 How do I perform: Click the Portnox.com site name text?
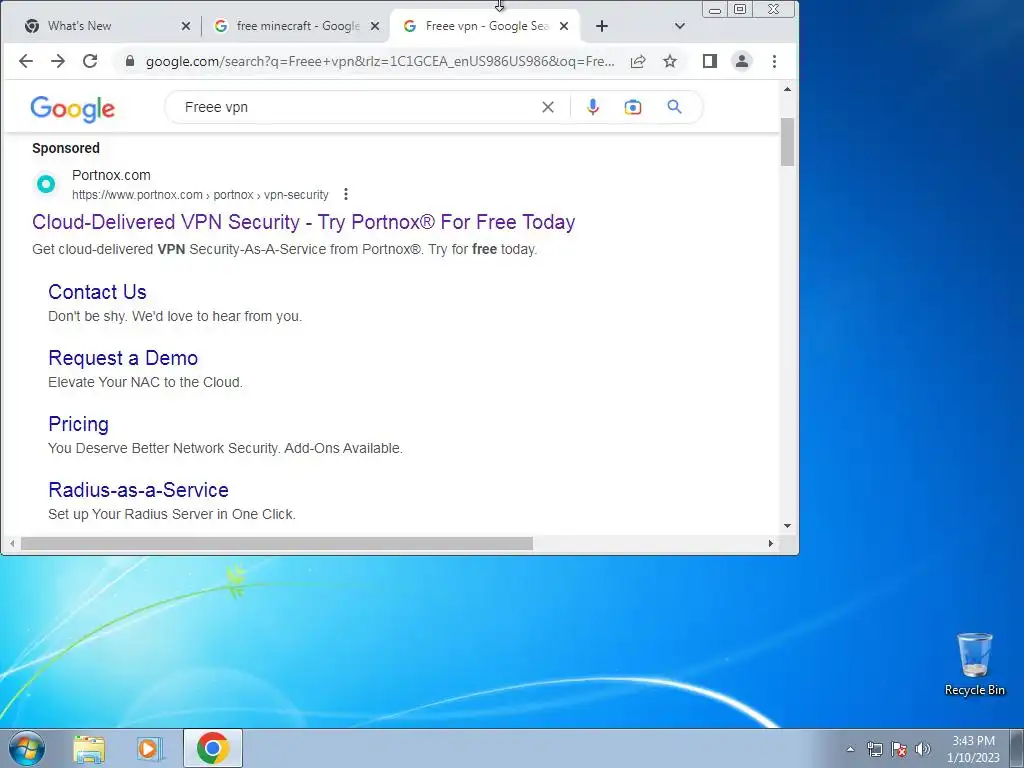111,175
